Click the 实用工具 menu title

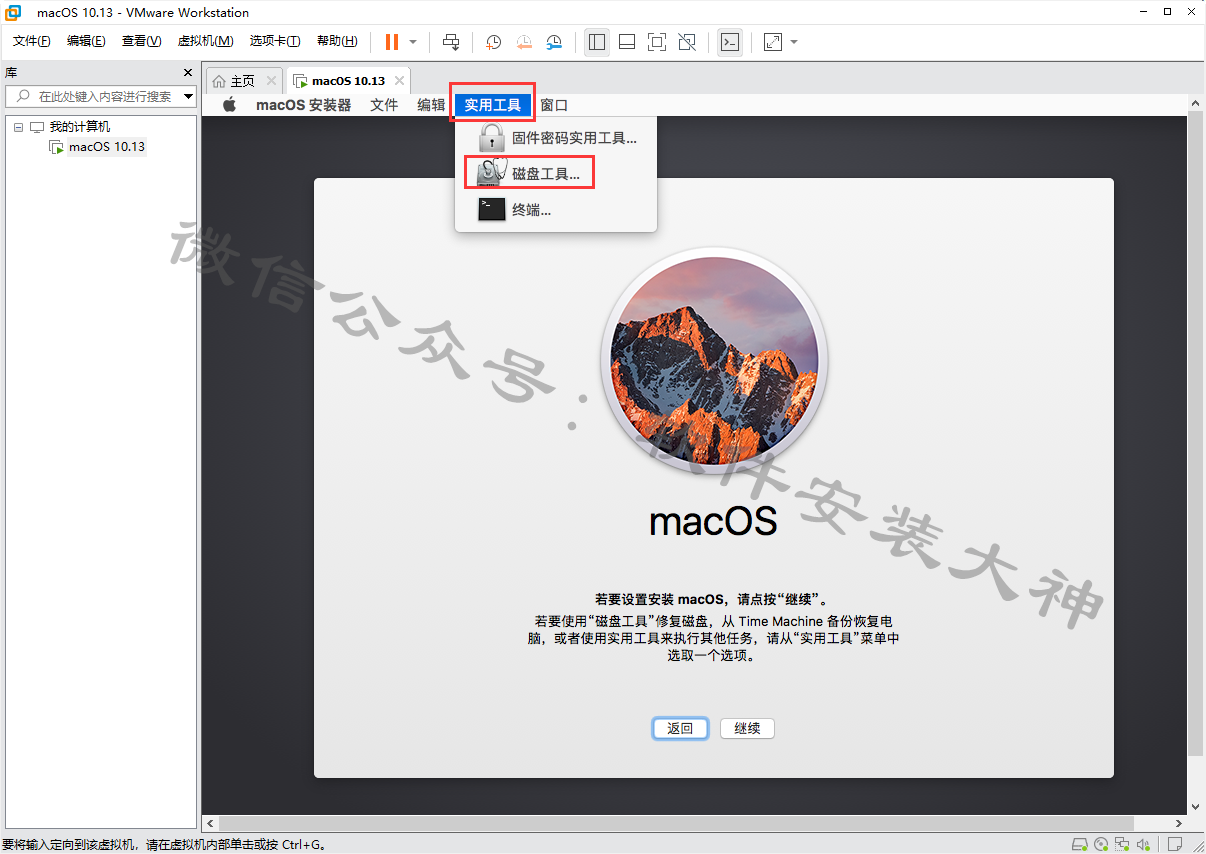tap(493, 105)
